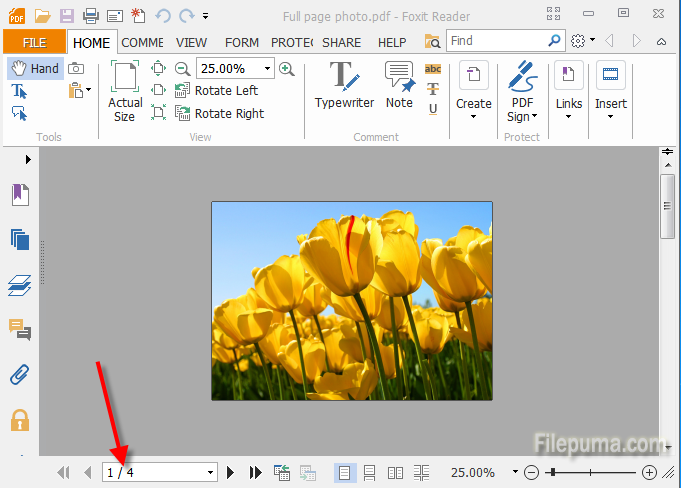681x488 pixels.
Task: Enable single page view mode
Action: (344, 472)
